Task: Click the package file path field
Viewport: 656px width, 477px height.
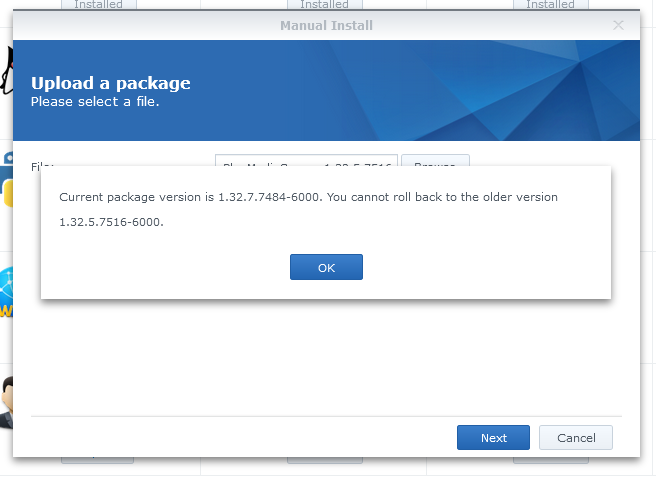Action: tap(306, 160)
